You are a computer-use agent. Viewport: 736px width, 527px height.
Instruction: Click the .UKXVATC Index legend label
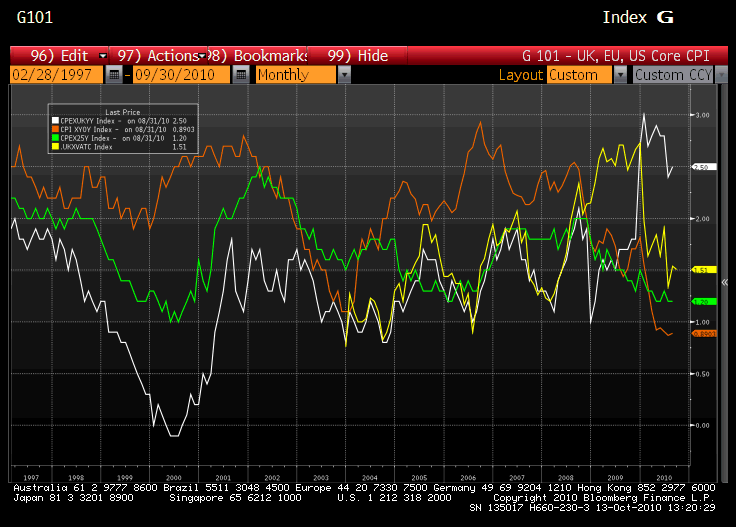pos(86,147)
